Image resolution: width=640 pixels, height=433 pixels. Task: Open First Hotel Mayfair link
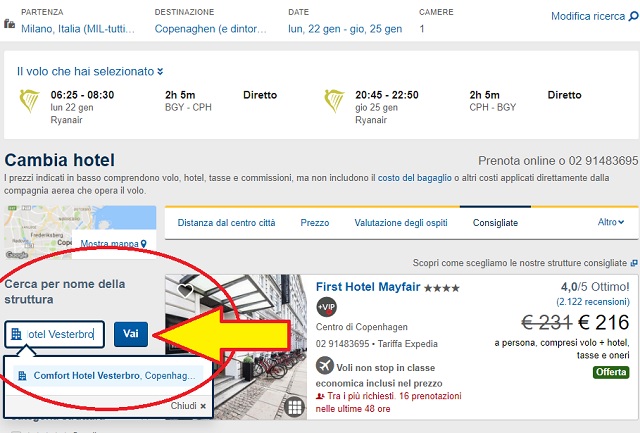pos(368,287)
